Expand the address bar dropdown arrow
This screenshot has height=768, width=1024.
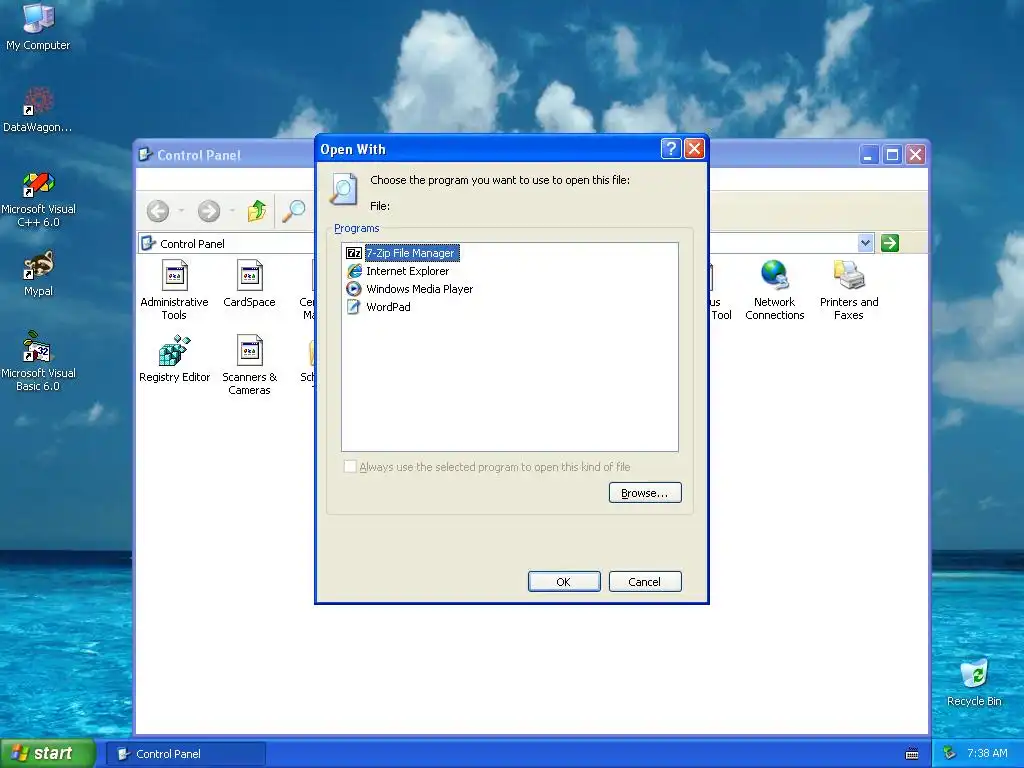click(x=865, y=243)
